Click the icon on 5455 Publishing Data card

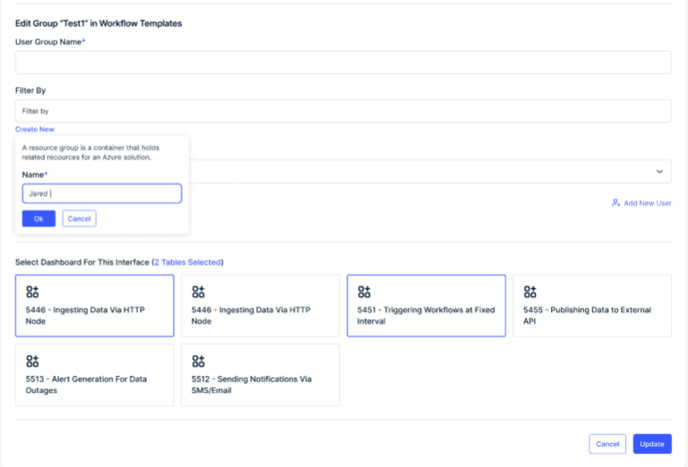[x=530, y=292]
